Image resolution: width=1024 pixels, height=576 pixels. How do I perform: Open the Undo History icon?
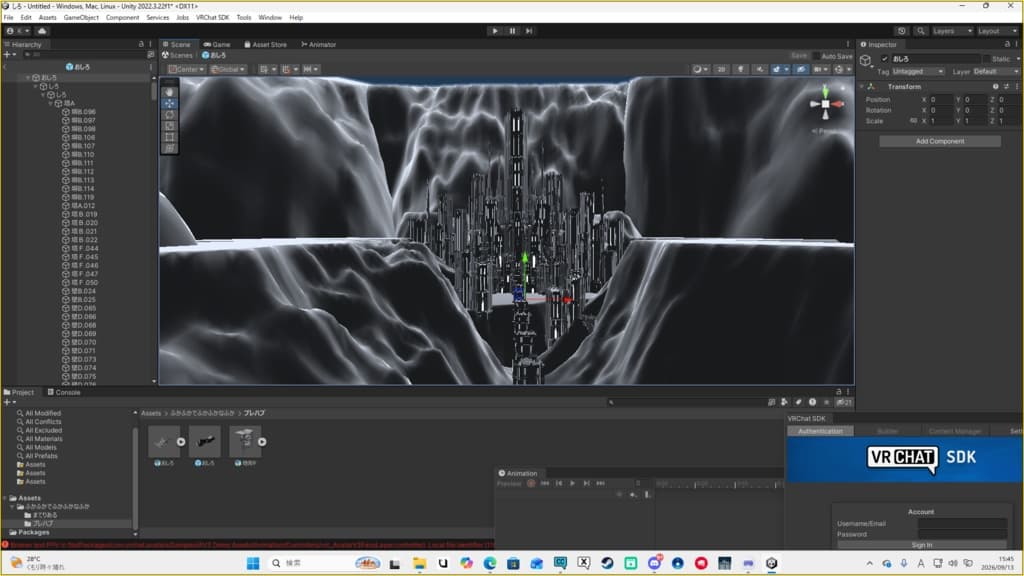click(902, 31)
